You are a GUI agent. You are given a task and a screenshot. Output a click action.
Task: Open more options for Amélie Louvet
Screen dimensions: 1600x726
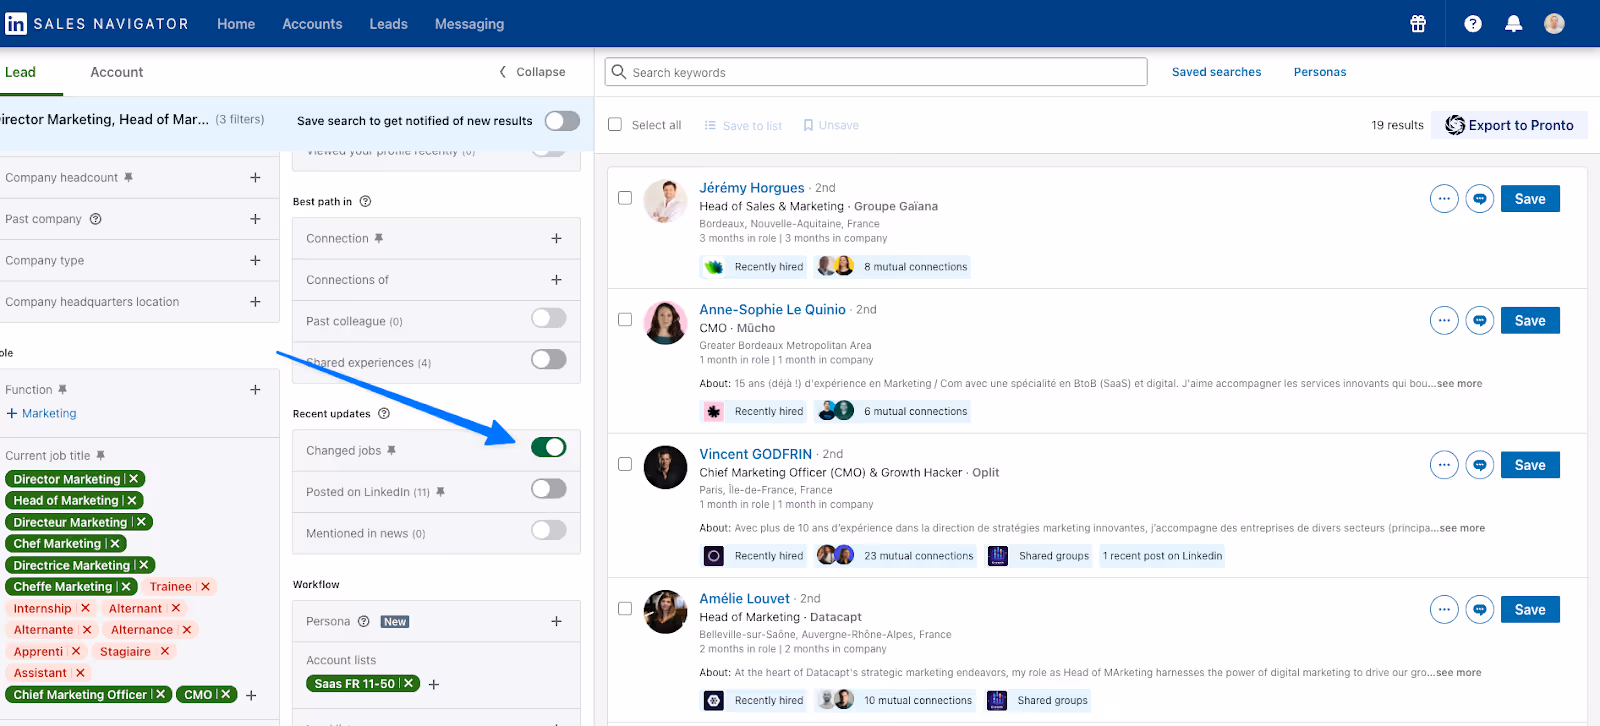click(x=1444, y=610)
